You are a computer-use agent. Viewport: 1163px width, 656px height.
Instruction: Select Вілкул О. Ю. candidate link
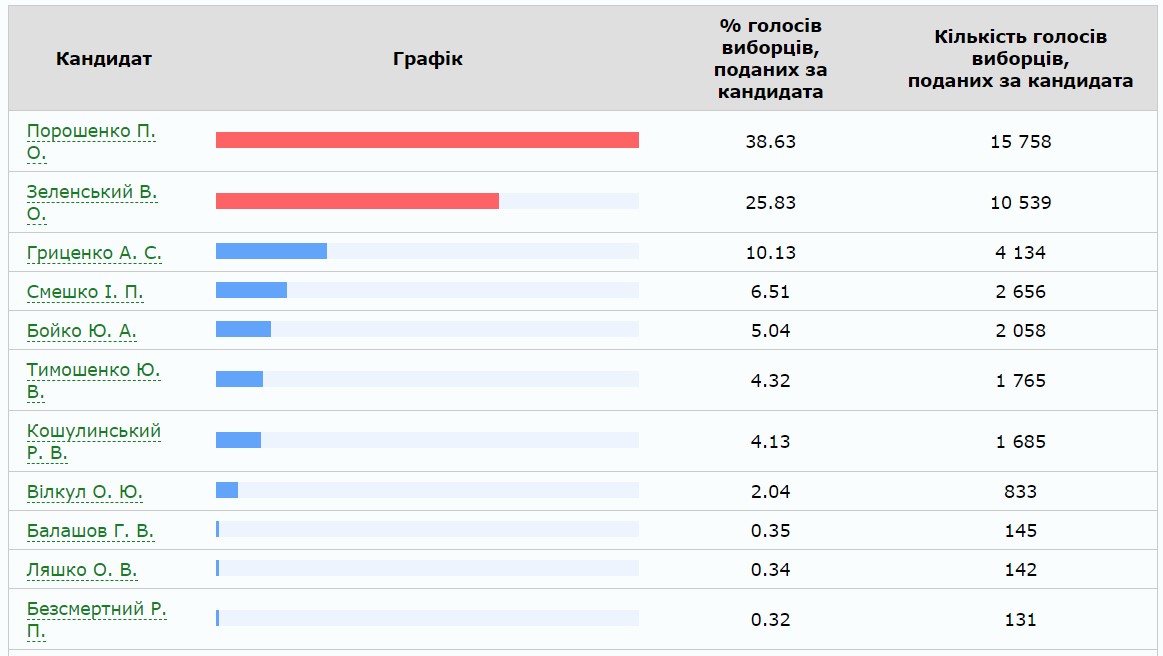(x=85, y=492)
